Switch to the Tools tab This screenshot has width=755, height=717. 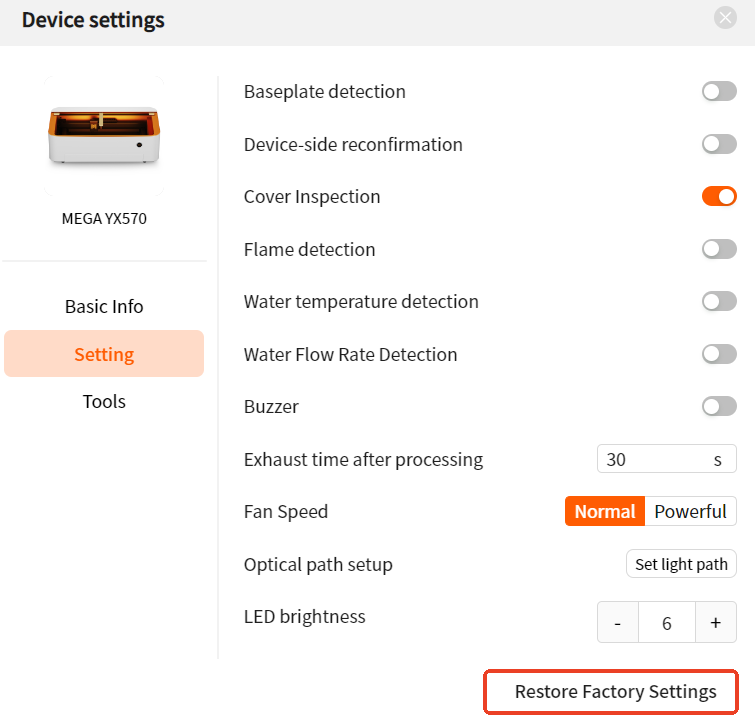pyautogui.click(x=104, y=401)
